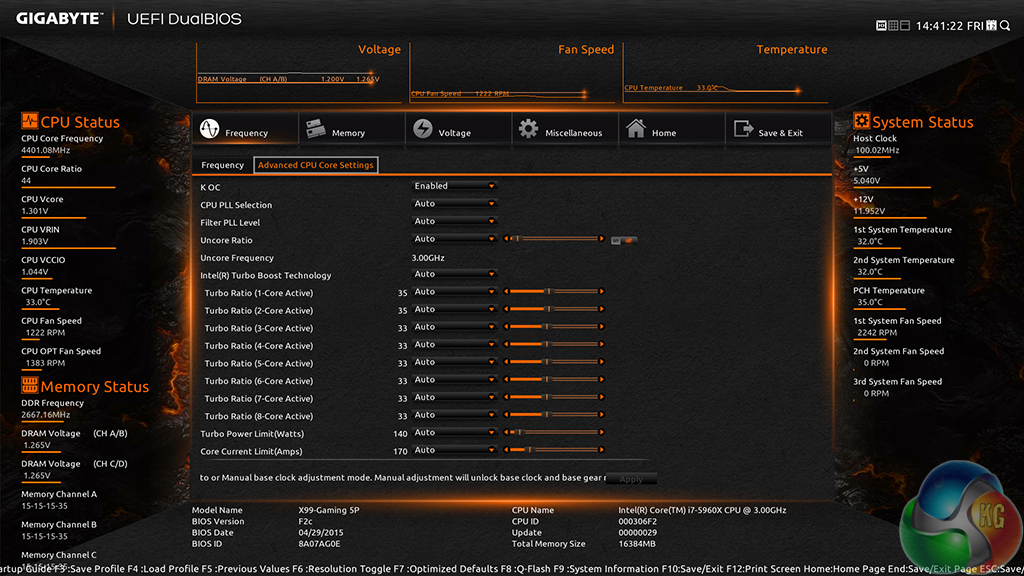1024x576 pixels.
Task: Open the CPU PLL Selection dropdown
Action: pyautogui.click(x=455, y=204)
